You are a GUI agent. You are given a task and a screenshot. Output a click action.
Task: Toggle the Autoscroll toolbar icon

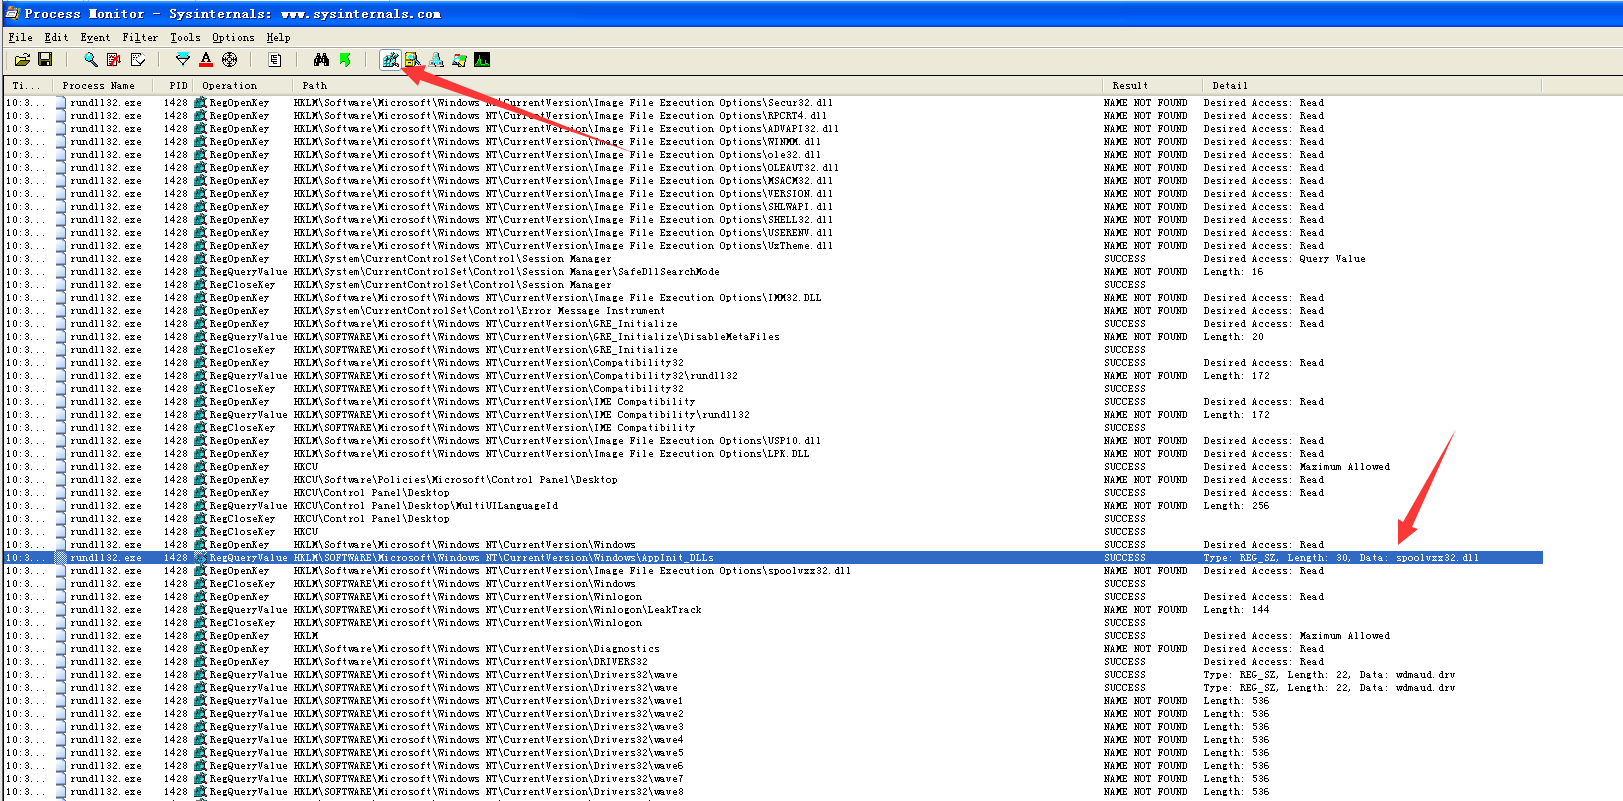tap(114, 60)
